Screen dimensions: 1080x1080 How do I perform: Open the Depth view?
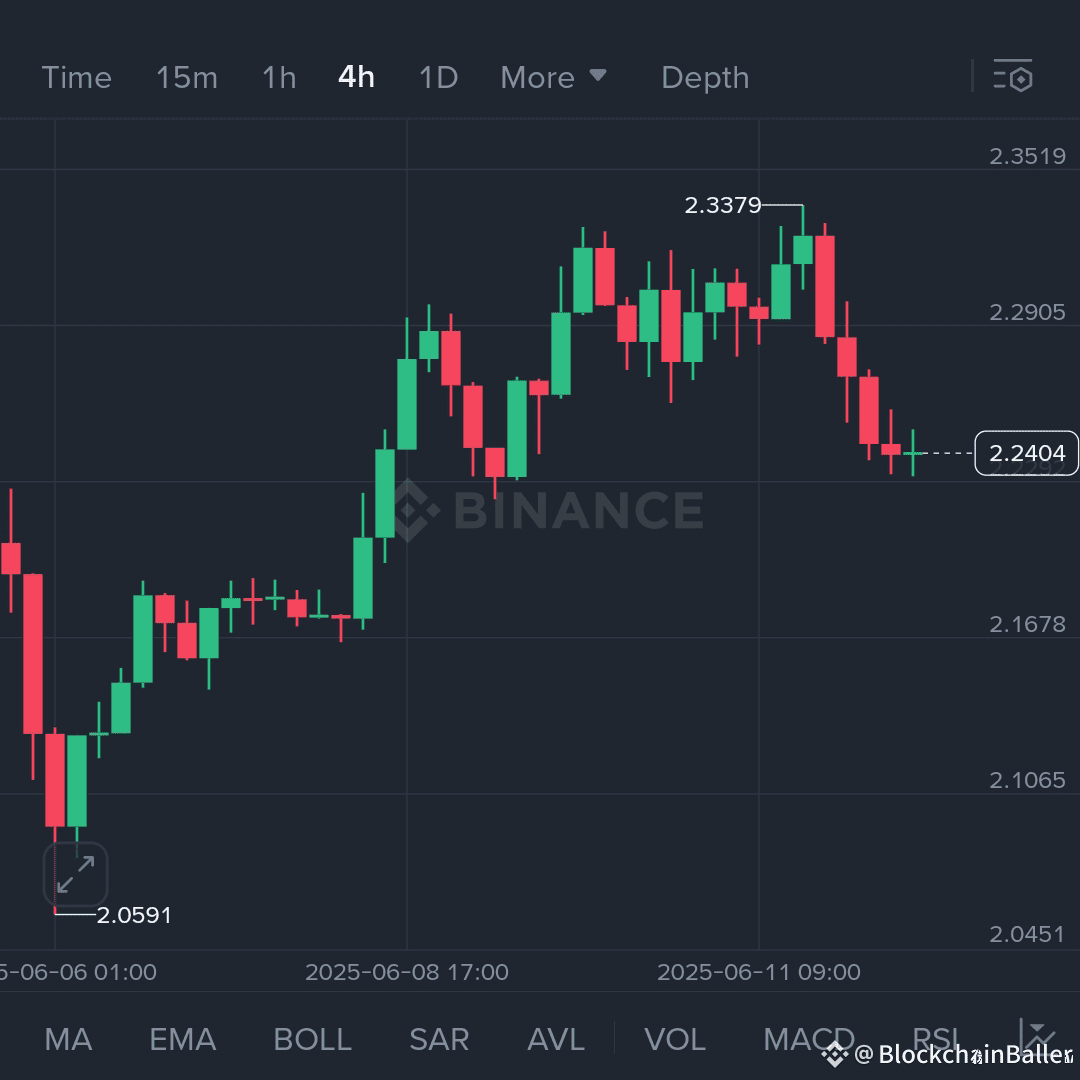point(704,77)
